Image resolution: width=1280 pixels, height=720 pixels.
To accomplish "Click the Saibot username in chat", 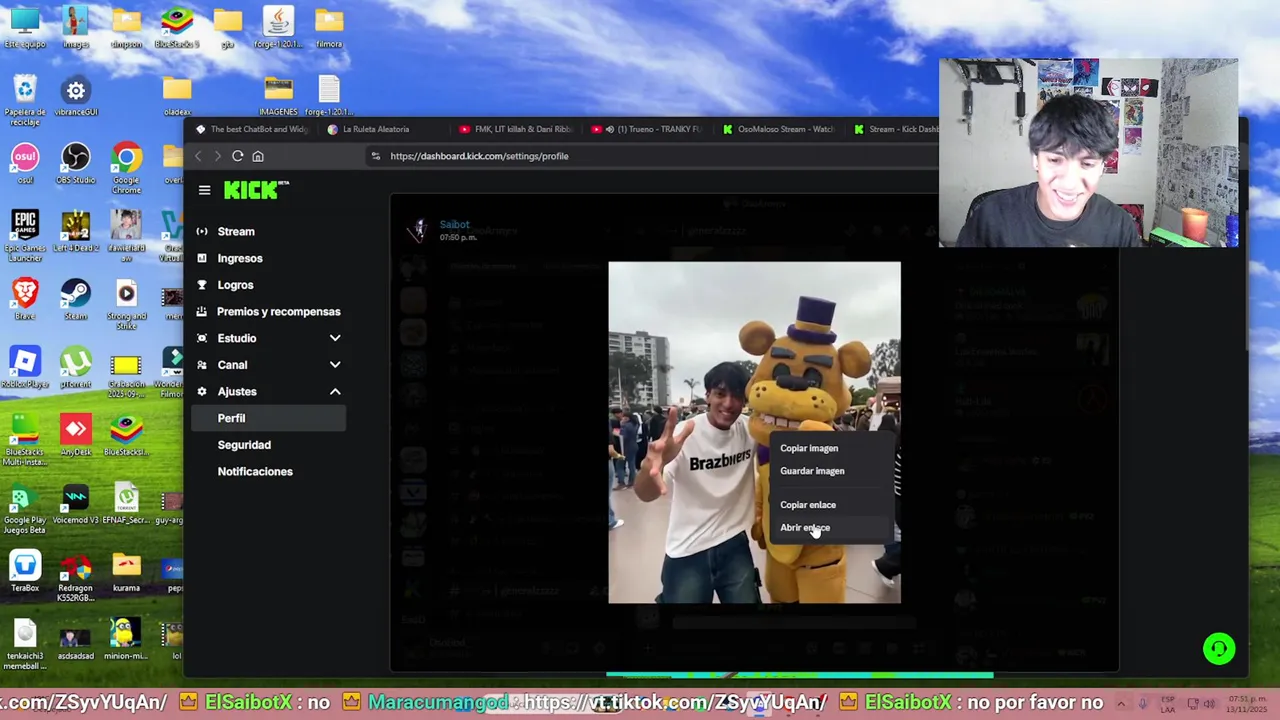I will [x=454, y=225].
